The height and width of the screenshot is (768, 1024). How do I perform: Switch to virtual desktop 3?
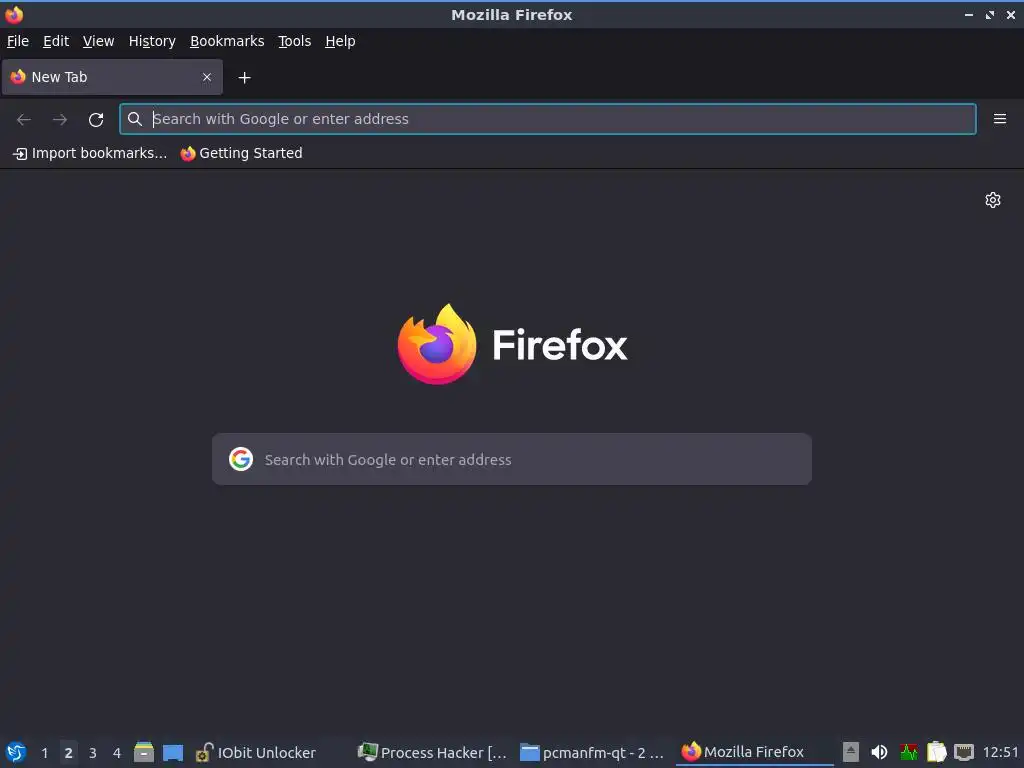[93, 753]
